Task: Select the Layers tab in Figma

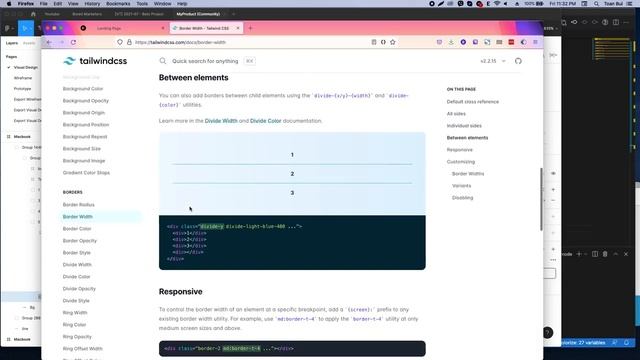Action: tap(12, 43)
